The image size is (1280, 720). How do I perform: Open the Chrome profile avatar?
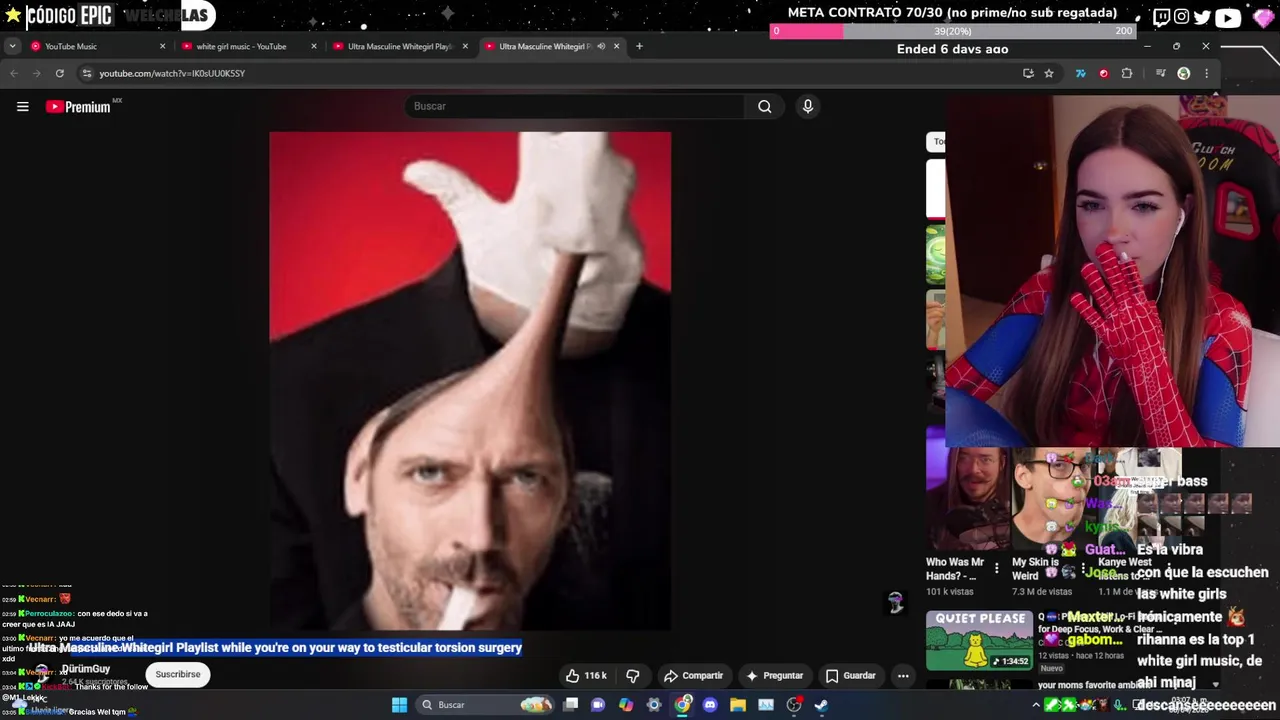[1183, 73]
